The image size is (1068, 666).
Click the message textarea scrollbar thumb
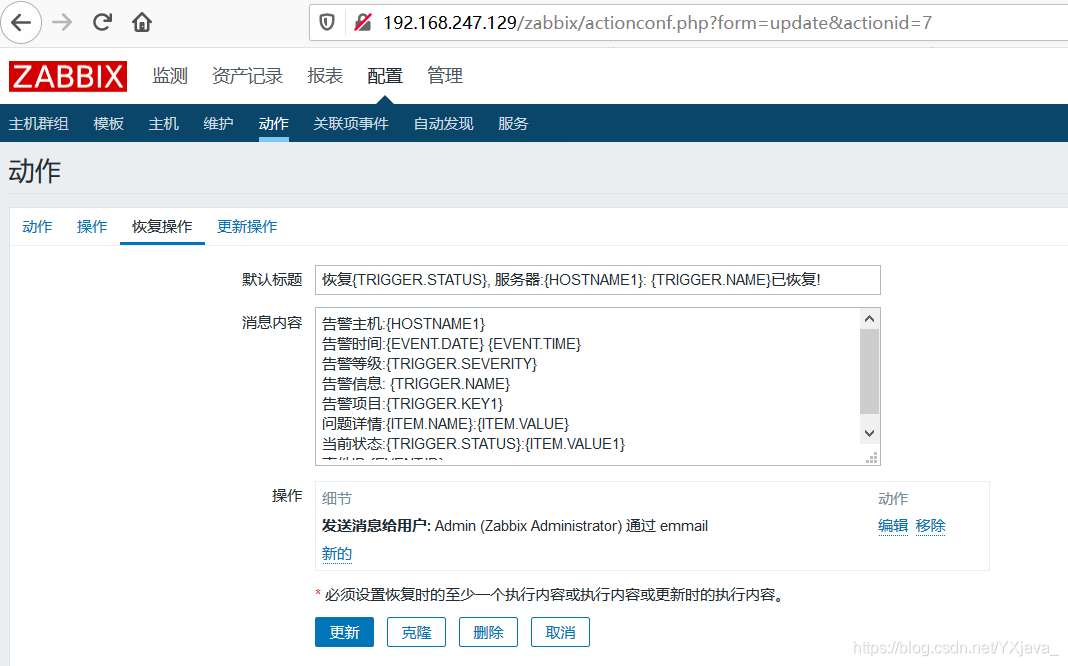pos(869,371)
